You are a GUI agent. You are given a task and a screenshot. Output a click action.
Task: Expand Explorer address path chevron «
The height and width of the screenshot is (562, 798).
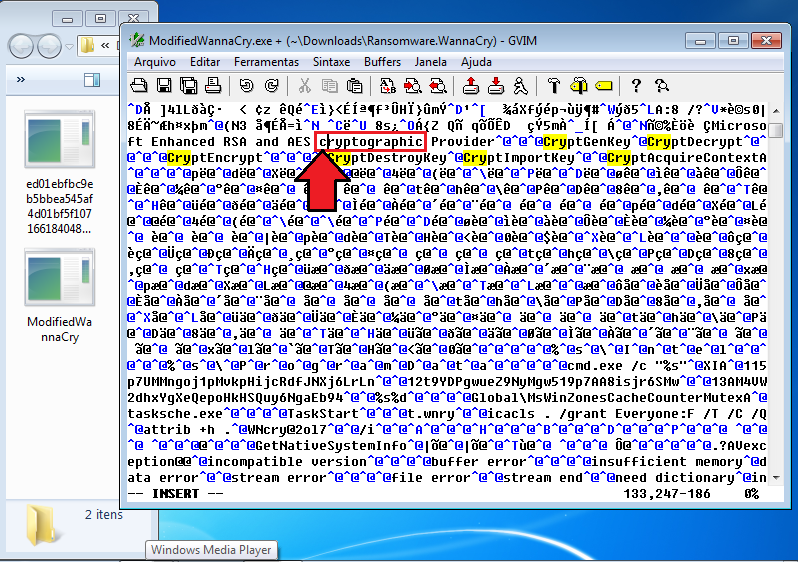tap(105, 46)
